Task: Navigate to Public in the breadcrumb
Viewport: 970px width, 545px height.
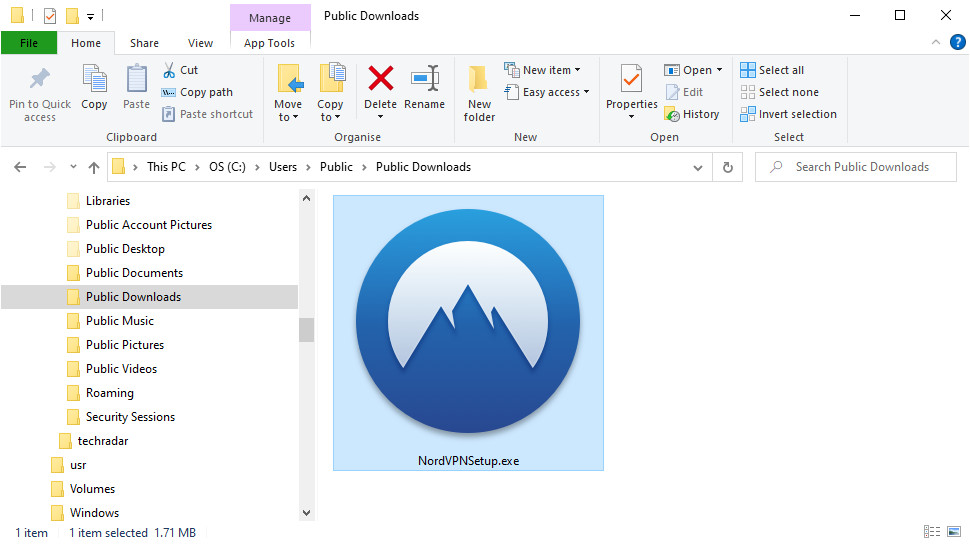Action: click(x=336, y=167)
